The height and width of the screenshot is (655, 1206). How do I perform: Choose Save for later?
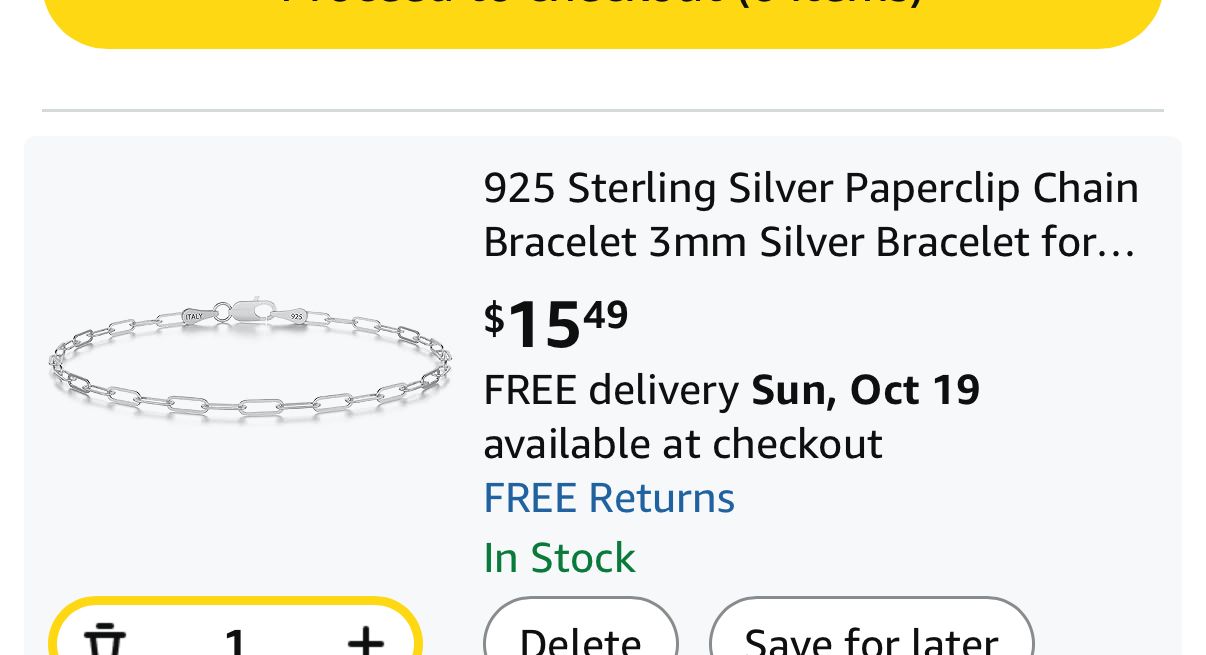point(871,638)
